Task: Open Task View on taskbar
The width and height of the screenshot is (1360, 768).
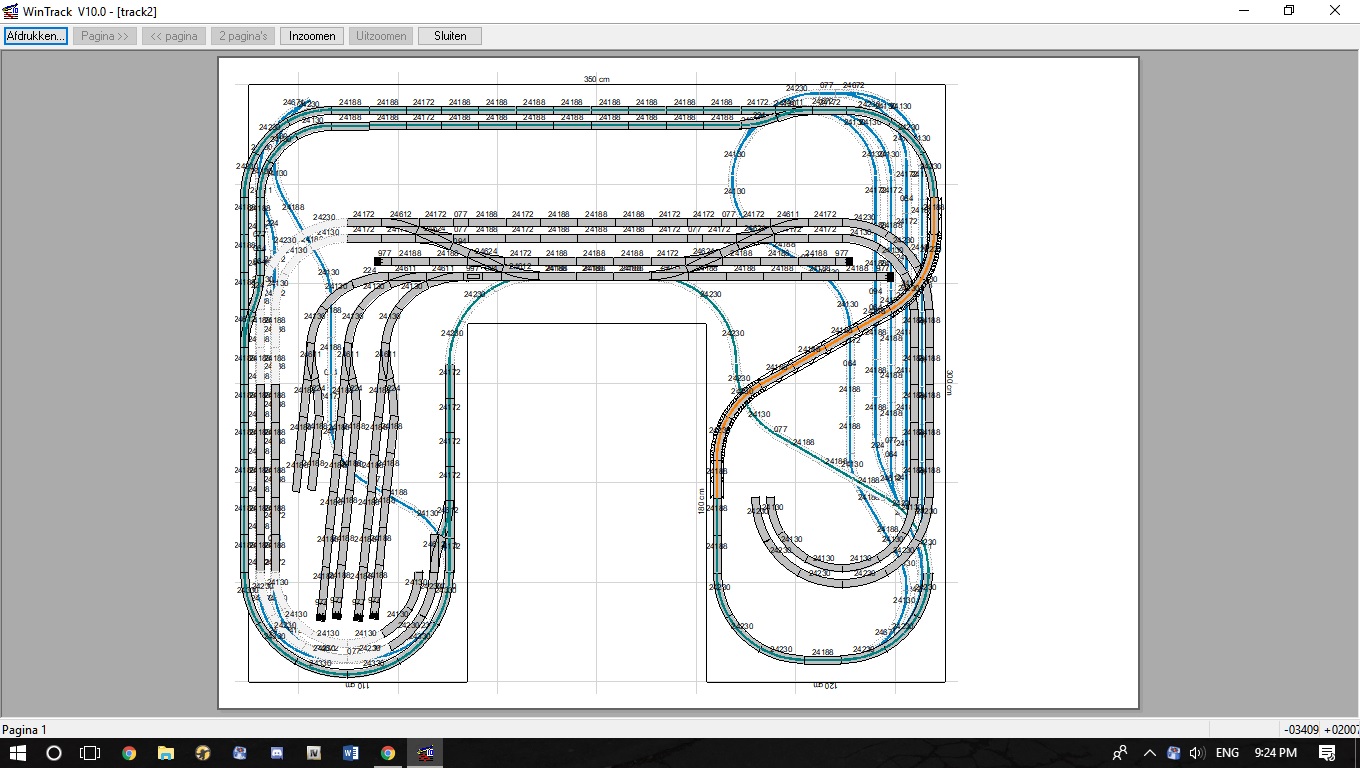Action: click(90, 753)
